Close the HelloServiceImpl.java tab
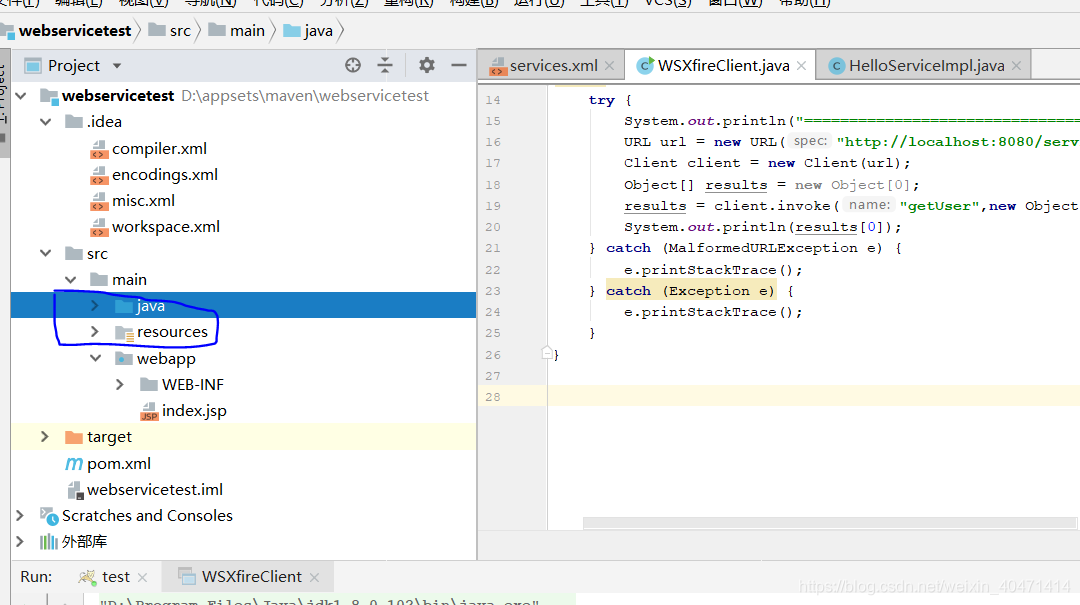 [x=1017, y=67]
